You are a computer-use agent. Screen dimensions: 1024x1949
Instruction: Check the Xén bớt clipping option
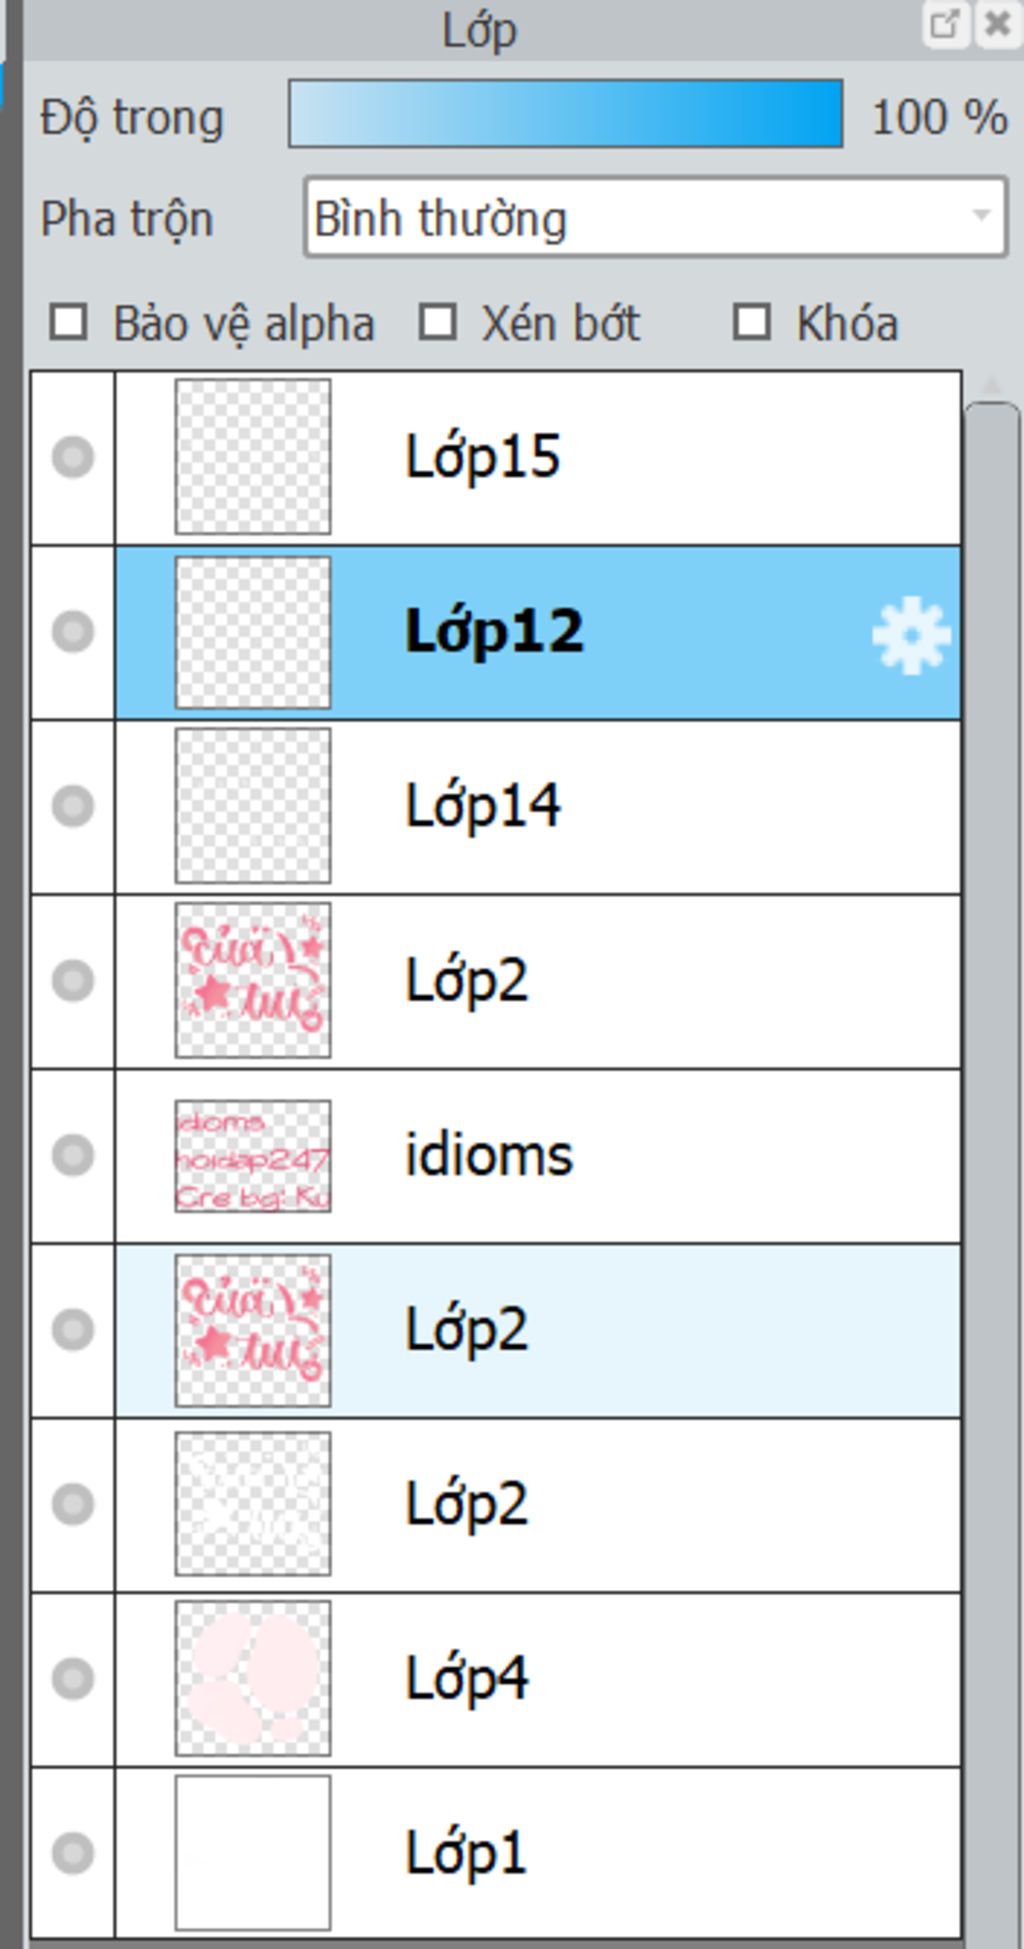click(438, 323)
